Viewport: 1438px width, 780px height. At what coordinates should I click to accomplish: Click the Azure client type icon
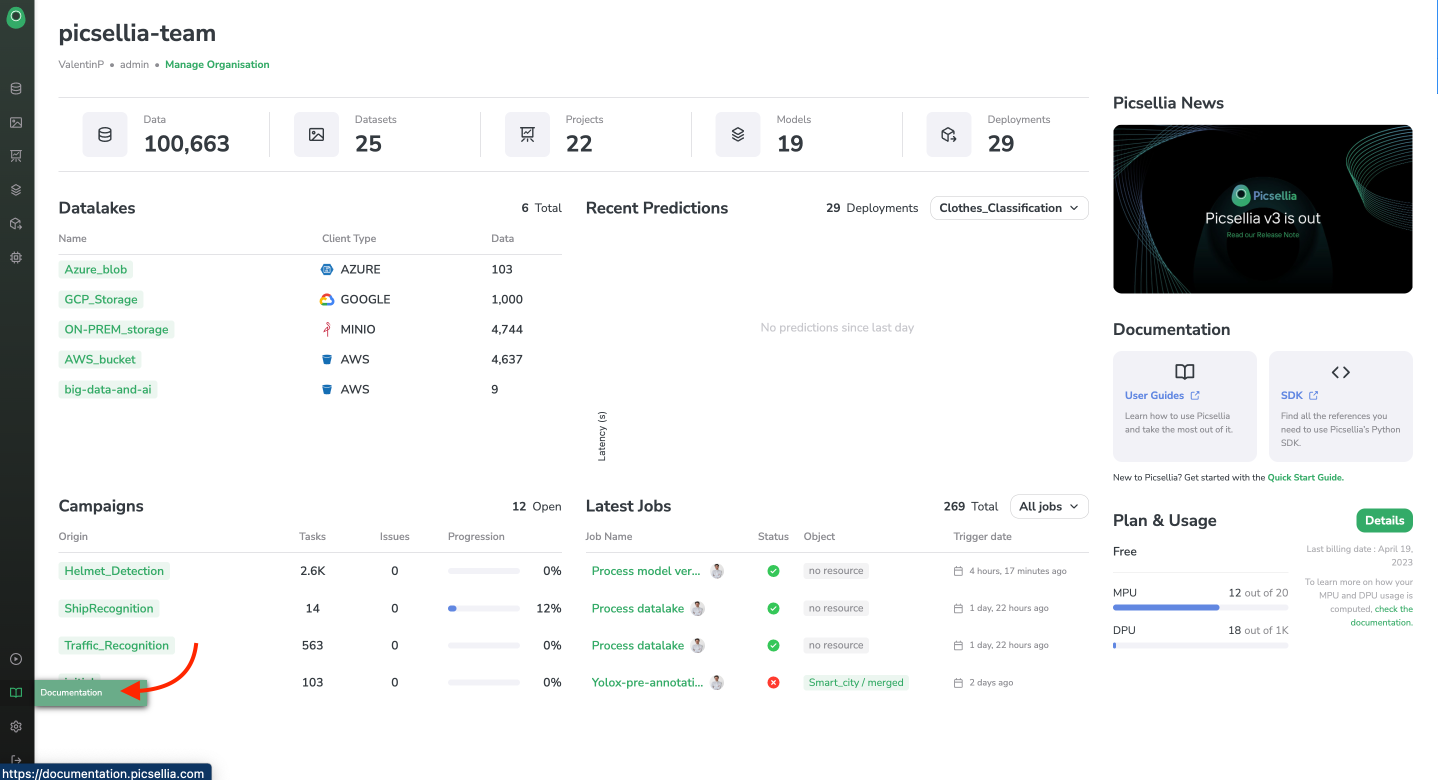point(327,269)
